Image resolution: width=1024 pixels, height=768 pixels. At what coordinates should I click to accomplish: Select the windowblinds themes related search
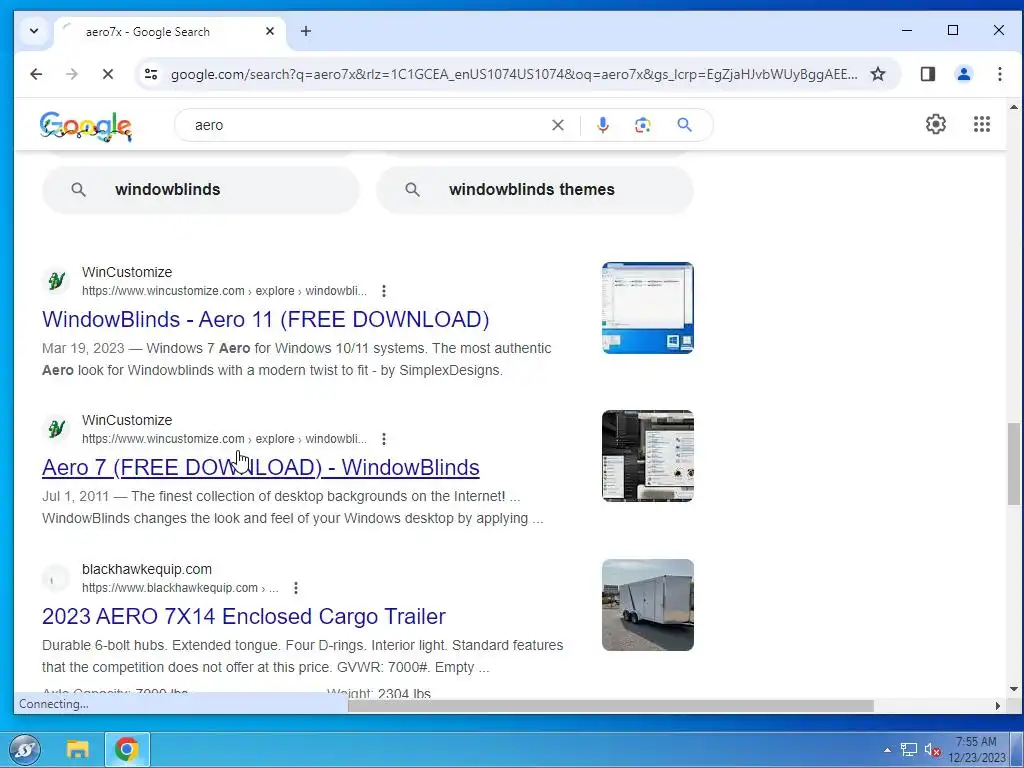(535, 190)
